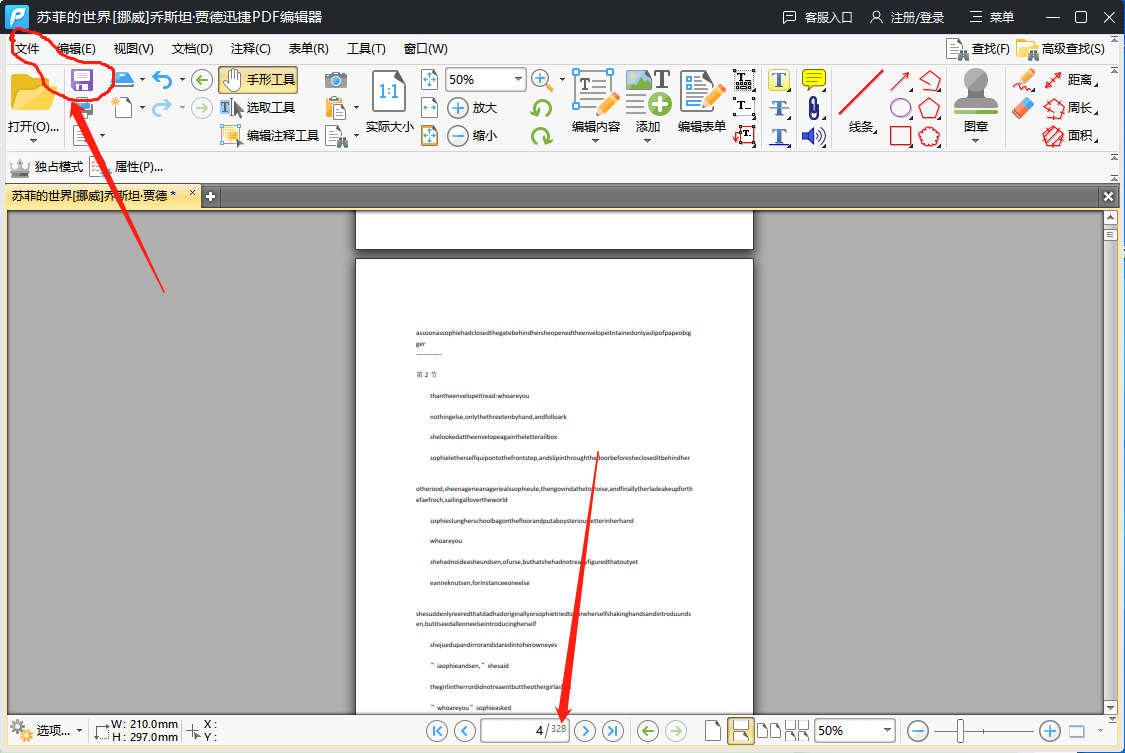Expand the Edit Content dropdown arrow
The image size is (1125, 753).
(596, 141)
